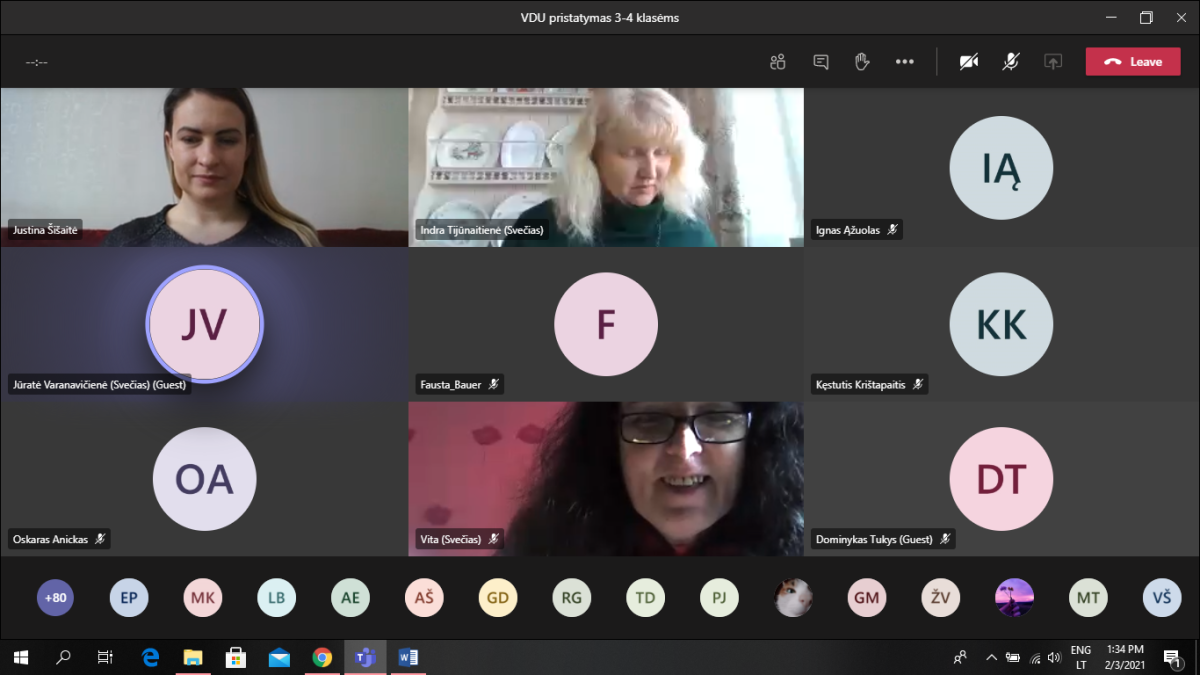Click the Justina Šišaitė name label

[45, 230]
